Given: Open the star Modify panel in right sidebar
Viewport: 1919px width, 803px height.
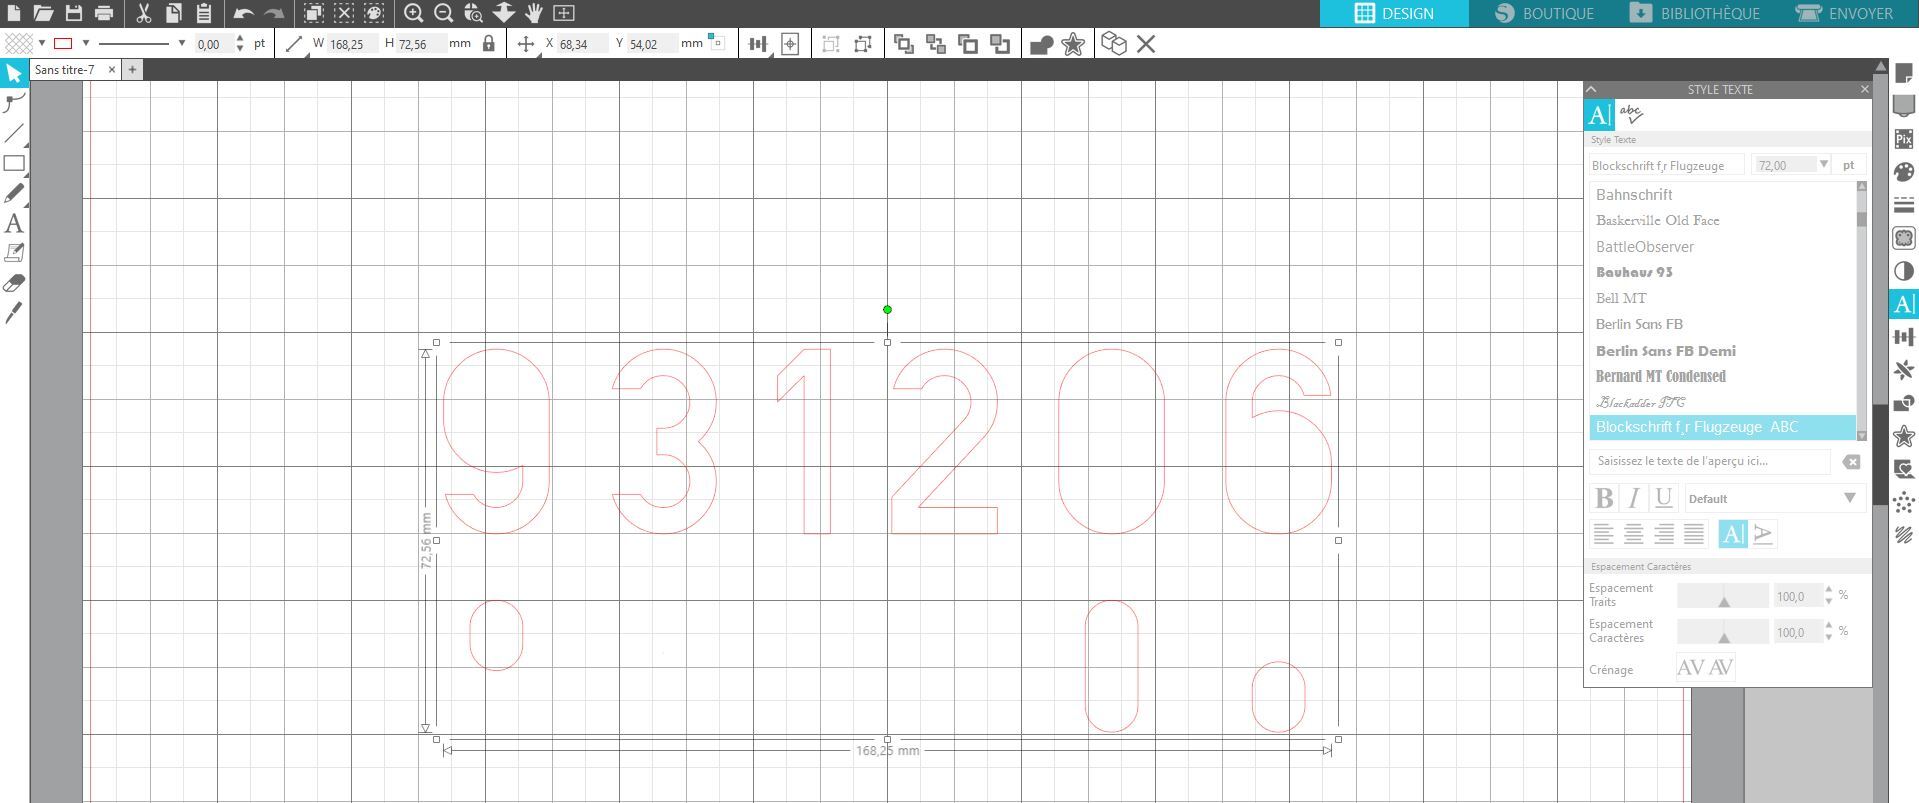Looking at the screenshot, I should click(x=1904, y=437).
